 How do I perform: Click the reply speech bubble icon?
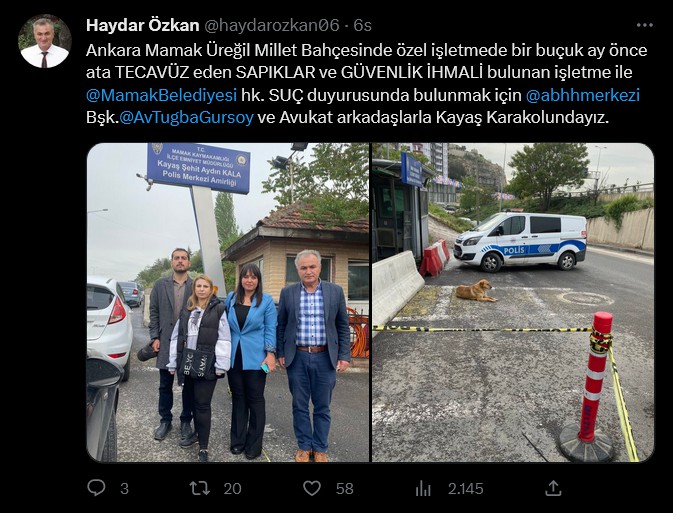(x=96, y=488)
